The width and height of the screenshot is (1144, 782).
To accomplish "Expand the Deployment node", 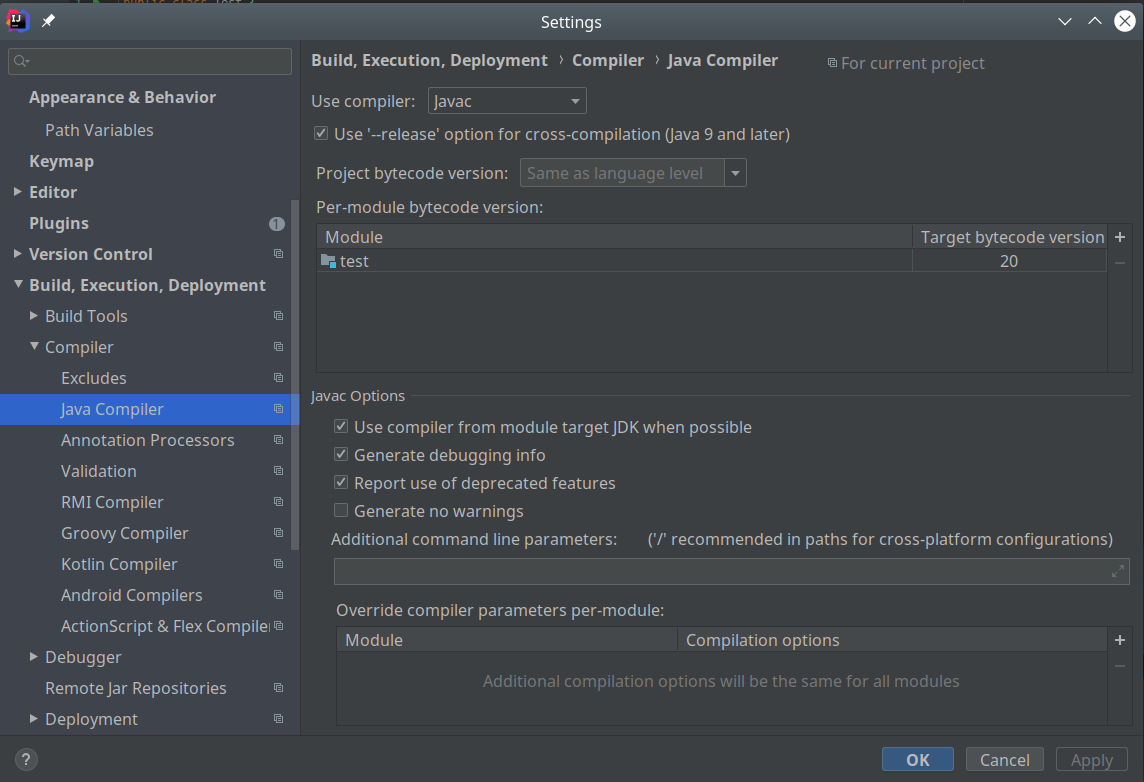I will point(34,719).
